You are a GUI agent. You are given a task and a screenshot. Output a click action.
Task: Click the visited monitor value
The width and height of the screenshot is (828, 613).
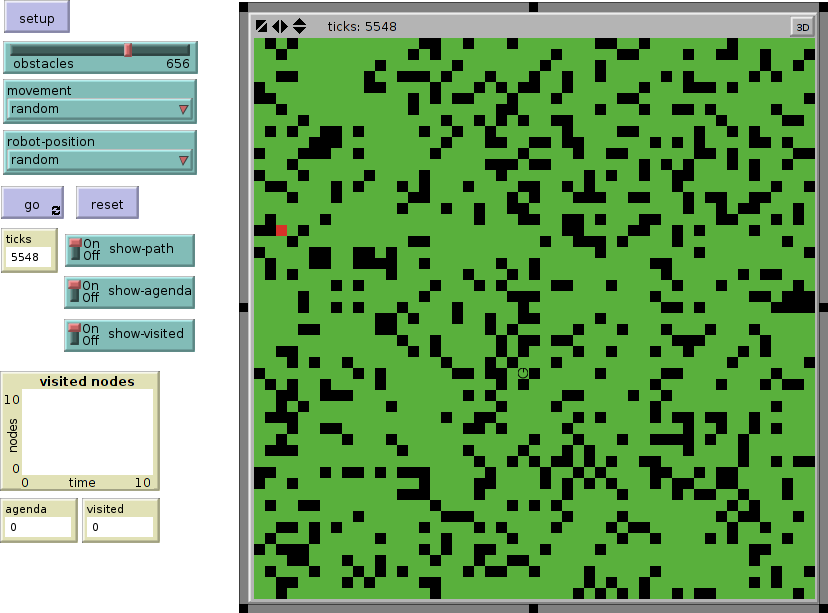click(x=120, y=527)
